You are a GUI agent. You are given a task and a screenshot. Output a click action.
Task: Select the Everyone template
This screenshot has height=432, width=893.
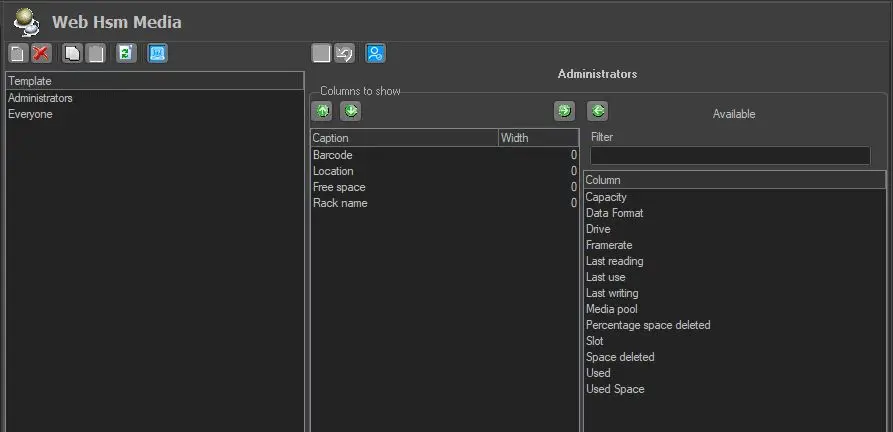tap(30, 114)
